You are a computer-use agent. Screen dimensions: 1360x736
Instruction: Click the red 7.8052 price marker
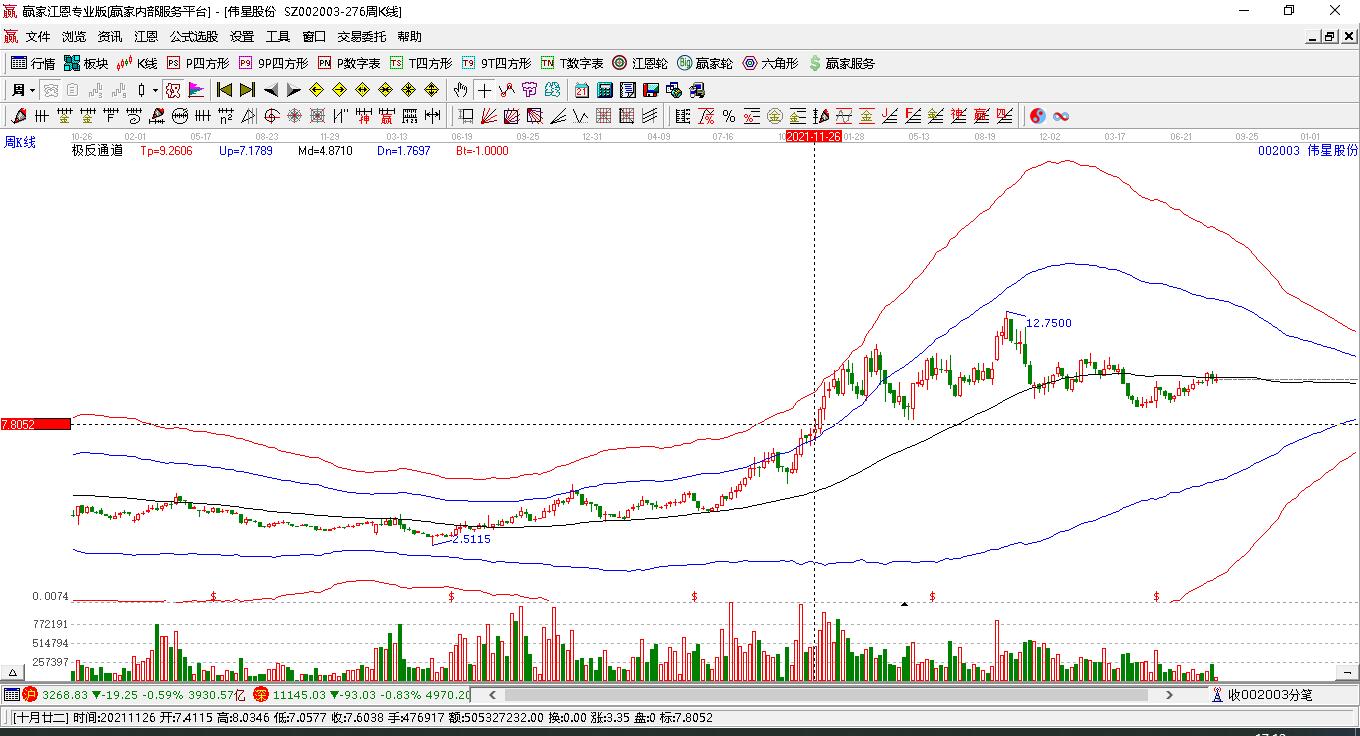(x=36, y=424)
